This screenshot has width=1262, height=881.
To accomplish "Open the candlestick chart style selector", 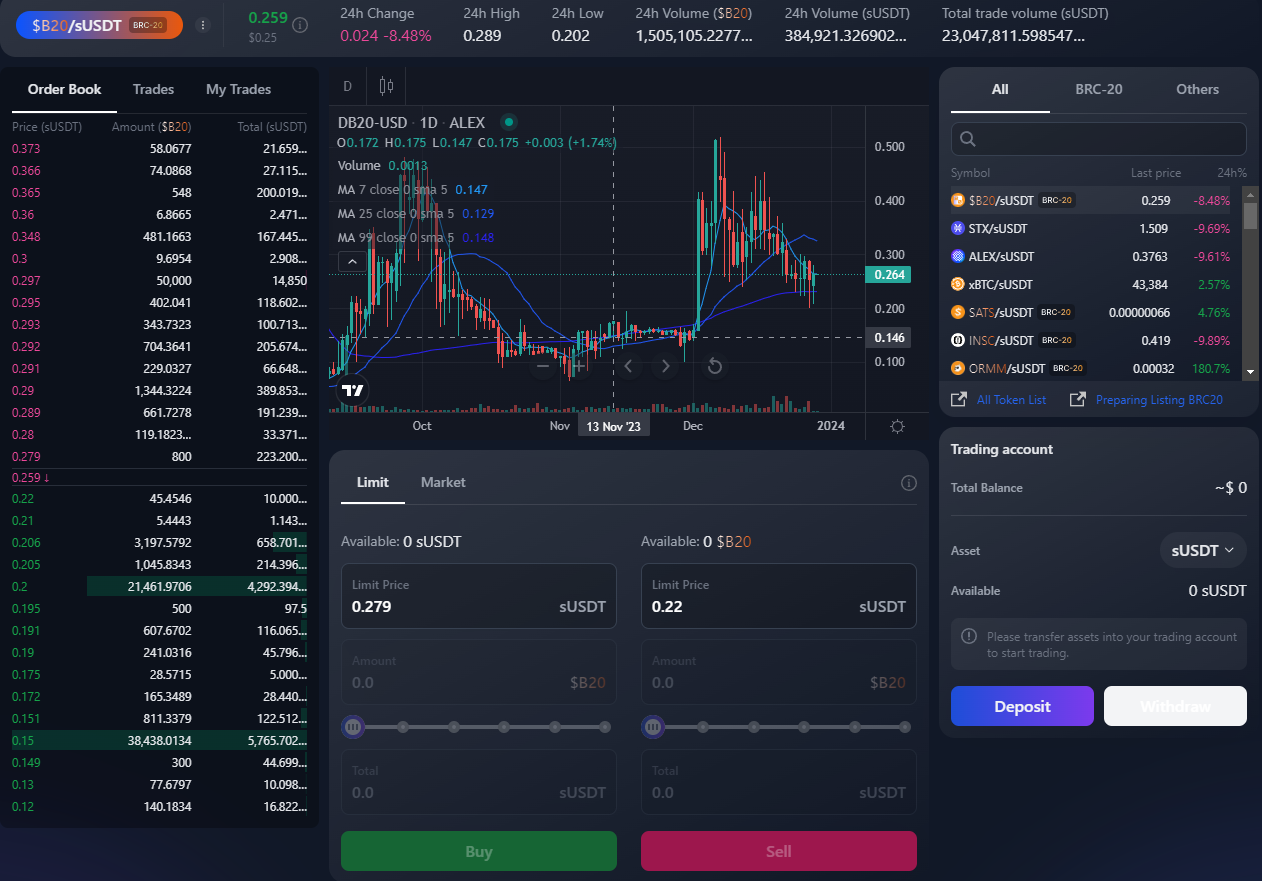I will click(386, 86).
